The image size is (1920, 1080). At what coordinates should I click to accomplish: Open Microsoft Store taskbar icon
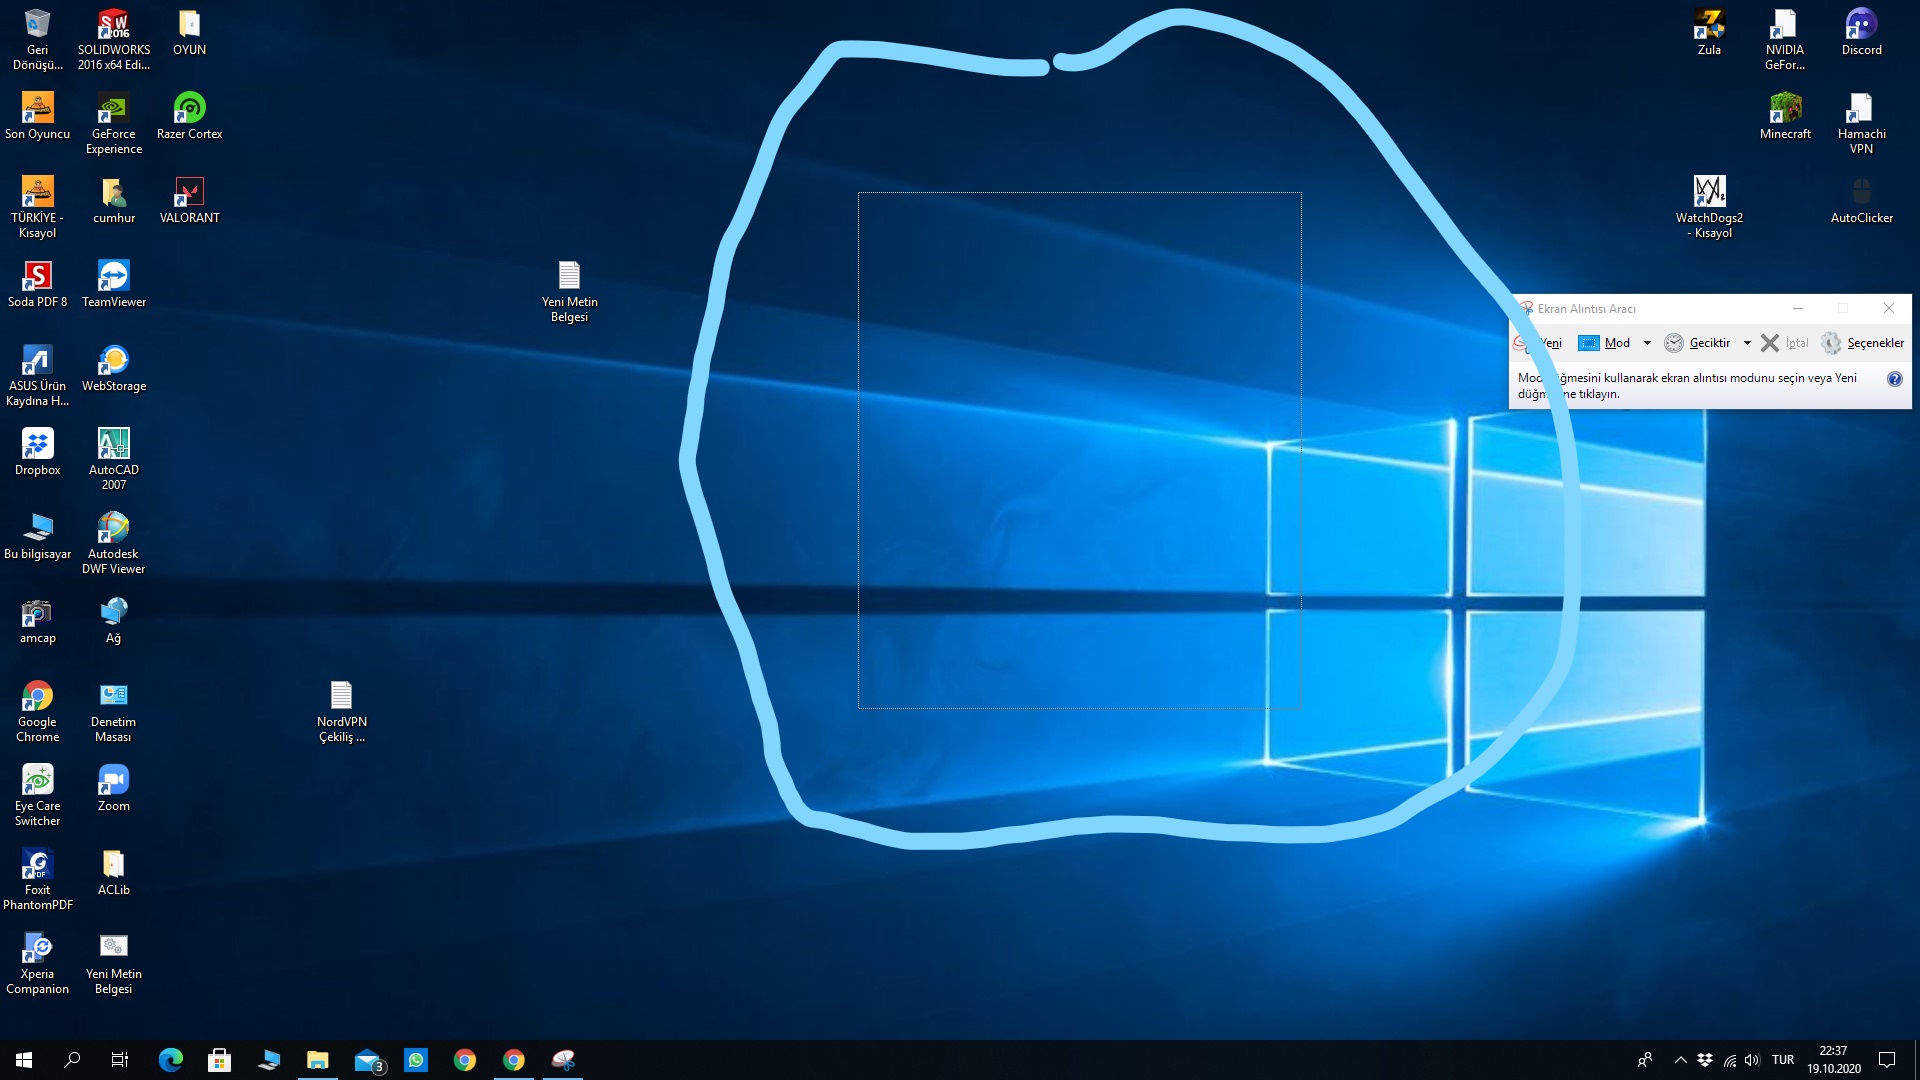[x=220, y=1060]
